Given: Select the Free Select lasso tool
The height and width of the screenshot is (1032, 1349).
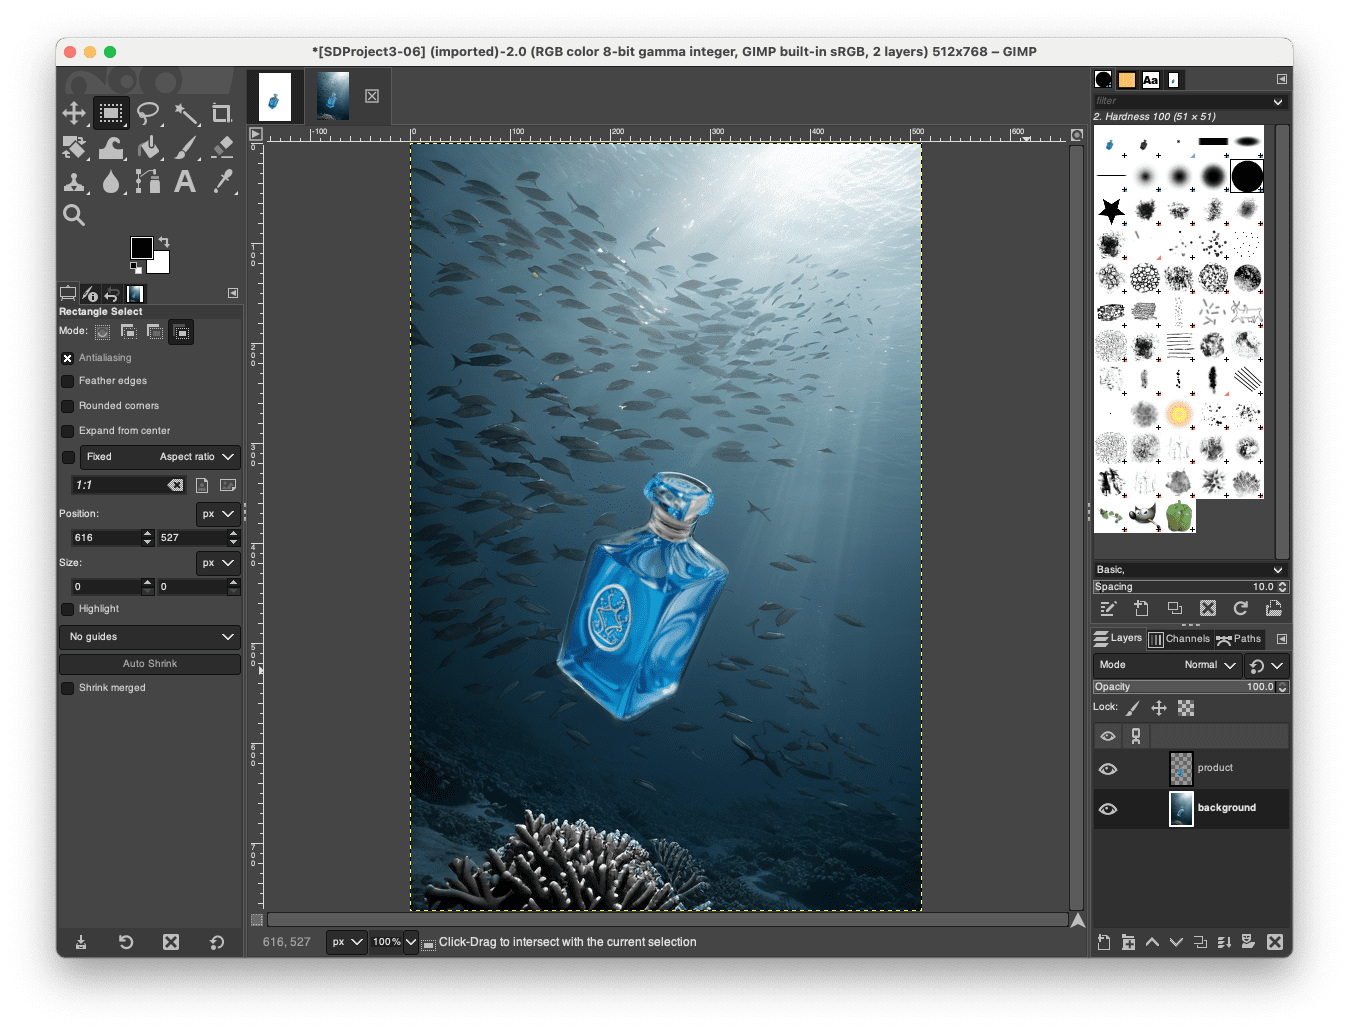Looking at the screenshot, I should 148,113.
